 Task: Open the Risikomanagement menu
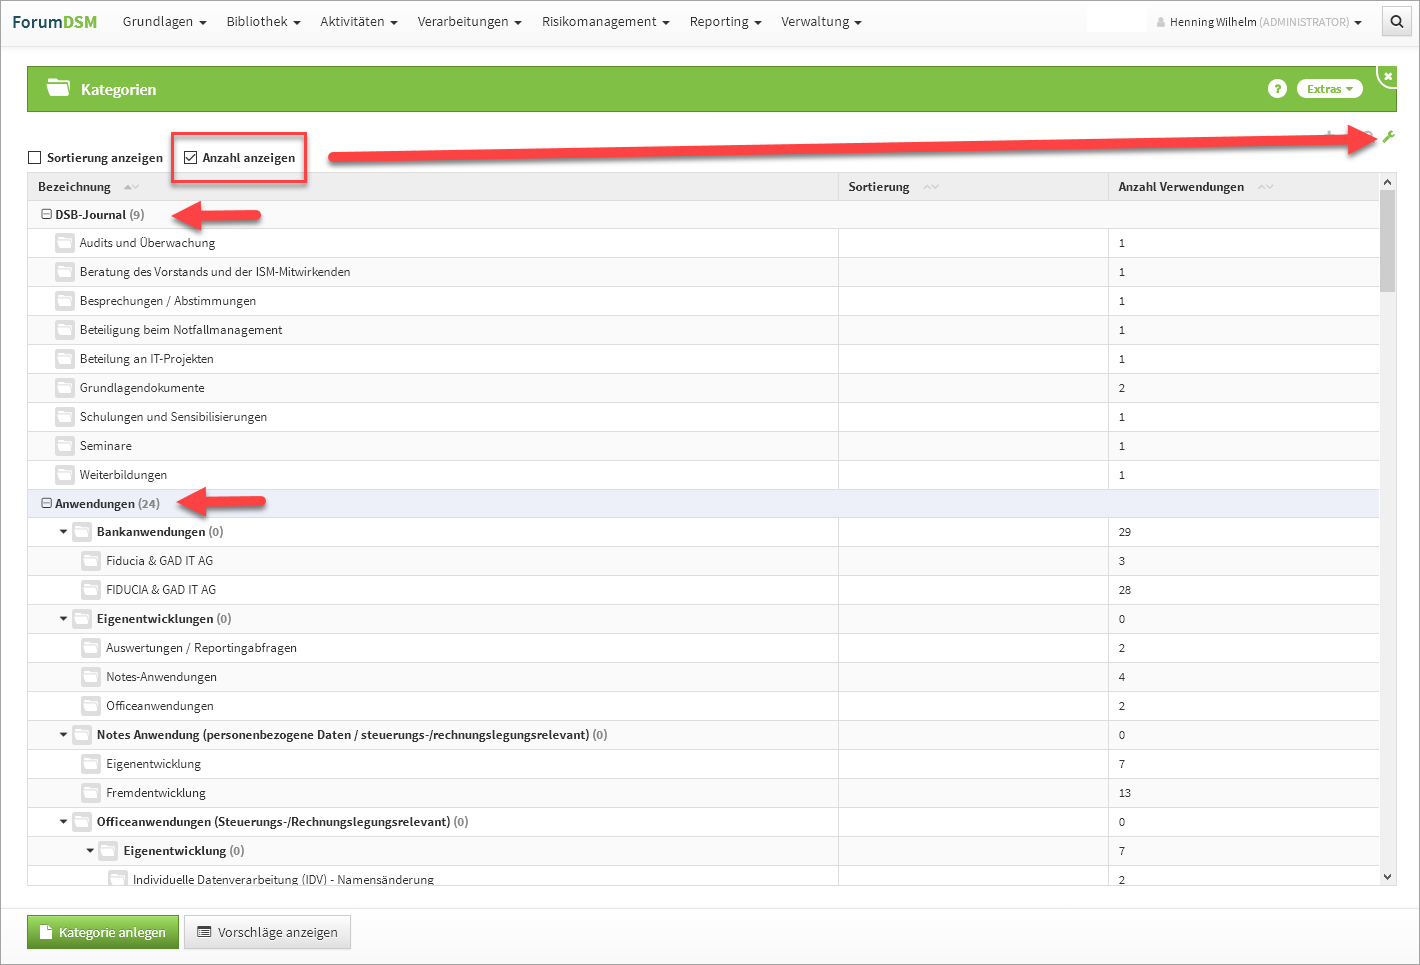tap(605, 22)
